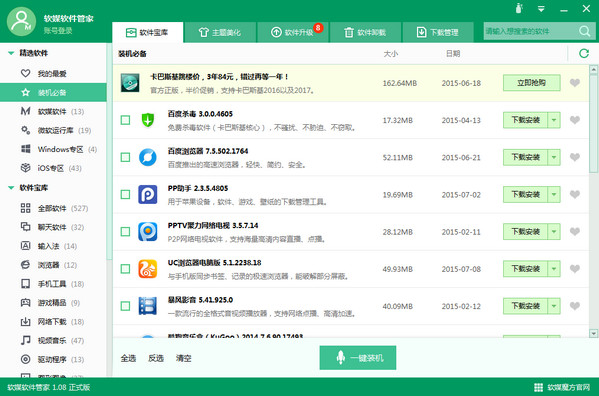Favorite PP助手 with heart icon
599x396 pixels.
coord(575,194)
